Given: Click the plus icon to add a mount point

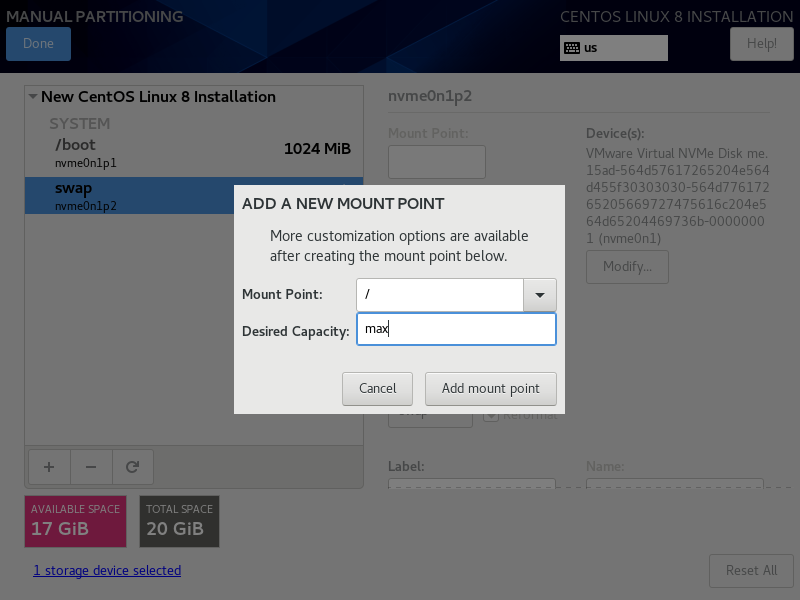Looking at the screenshot, I should [x=49, y=467].
